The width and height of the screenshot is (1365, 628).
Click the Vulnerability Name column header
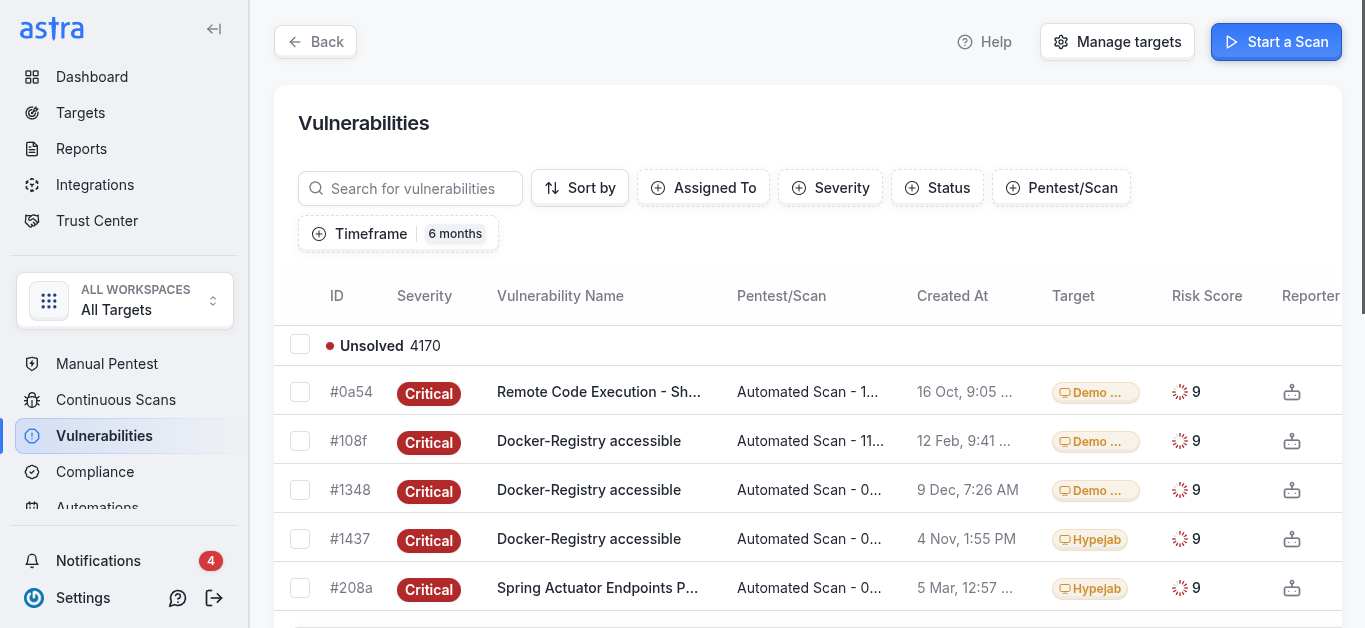pos(560,296)
